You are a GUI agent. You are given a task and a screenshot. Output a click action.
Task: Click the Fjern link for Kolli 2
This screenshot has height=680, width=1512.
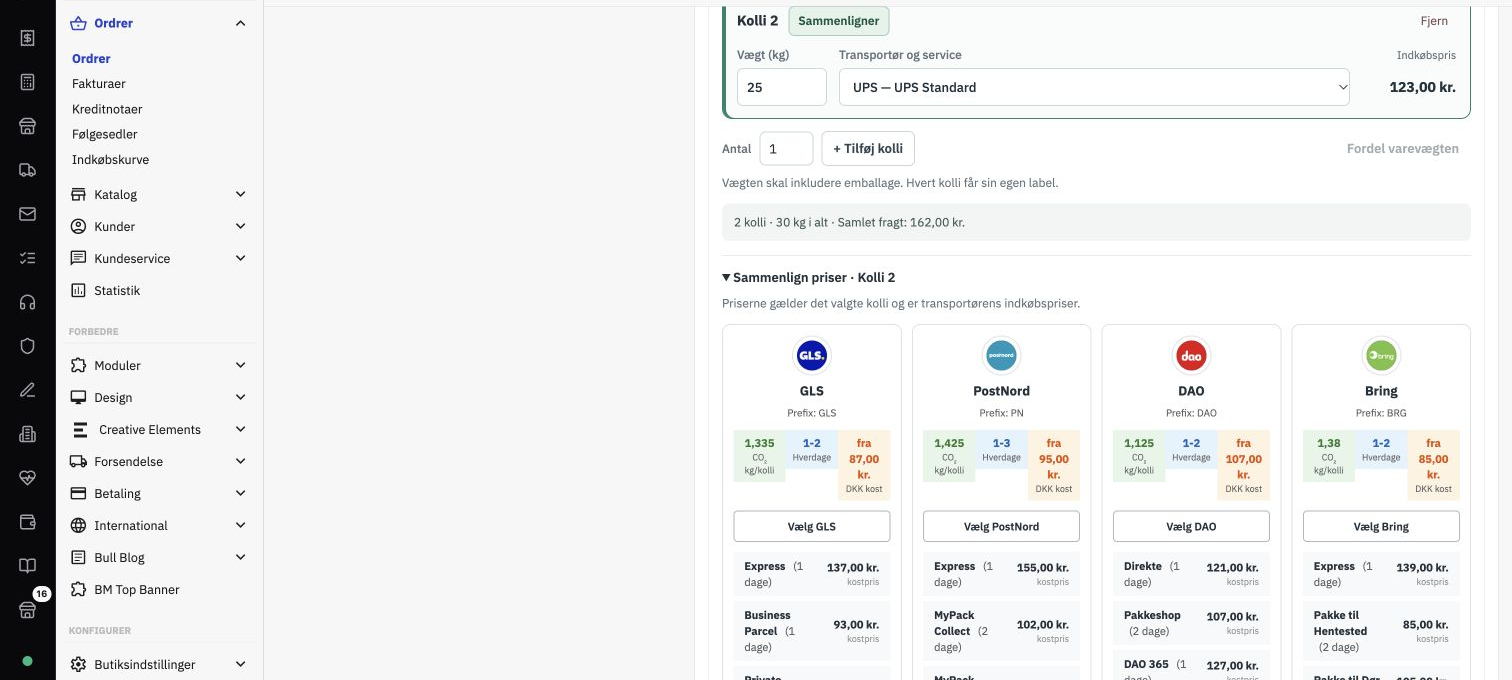coord(1434,21)
